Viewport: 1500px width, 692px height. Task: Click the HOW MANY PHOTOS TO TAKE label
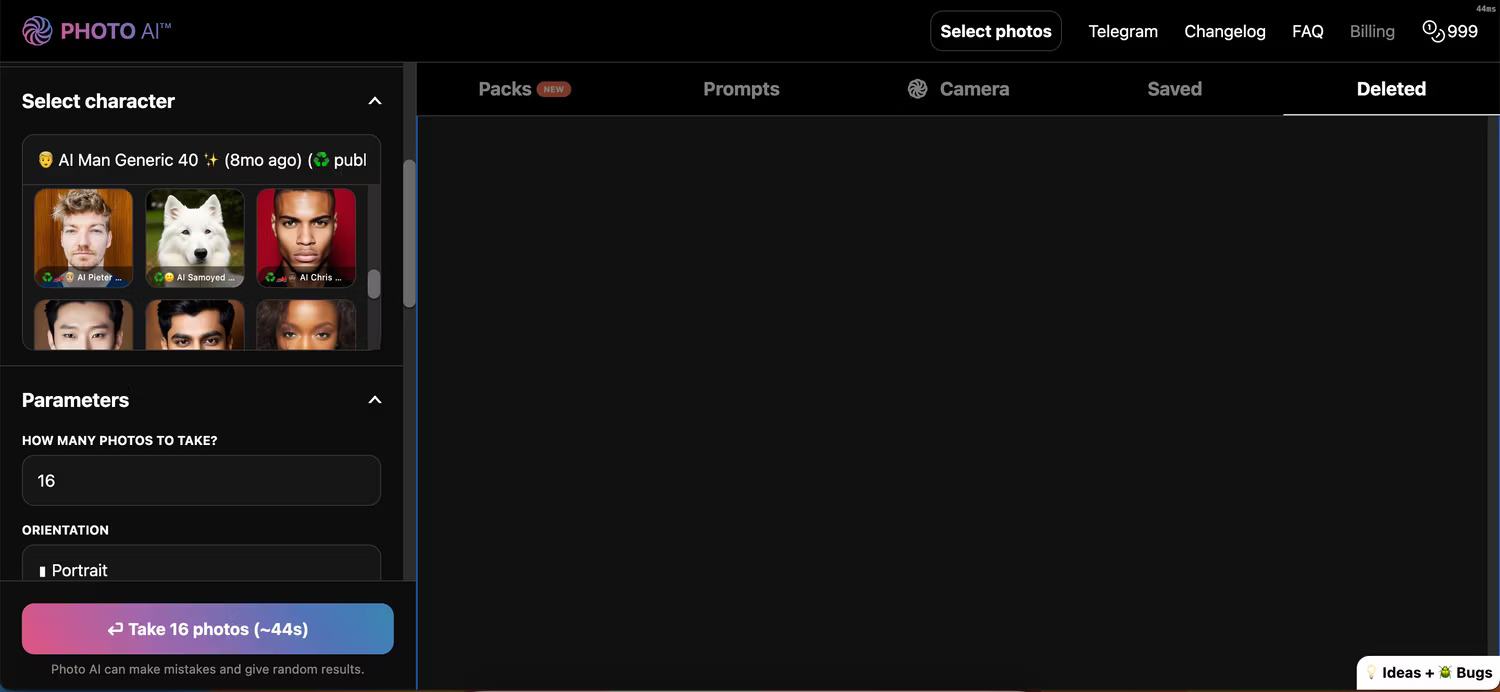(x=120, y=440)
